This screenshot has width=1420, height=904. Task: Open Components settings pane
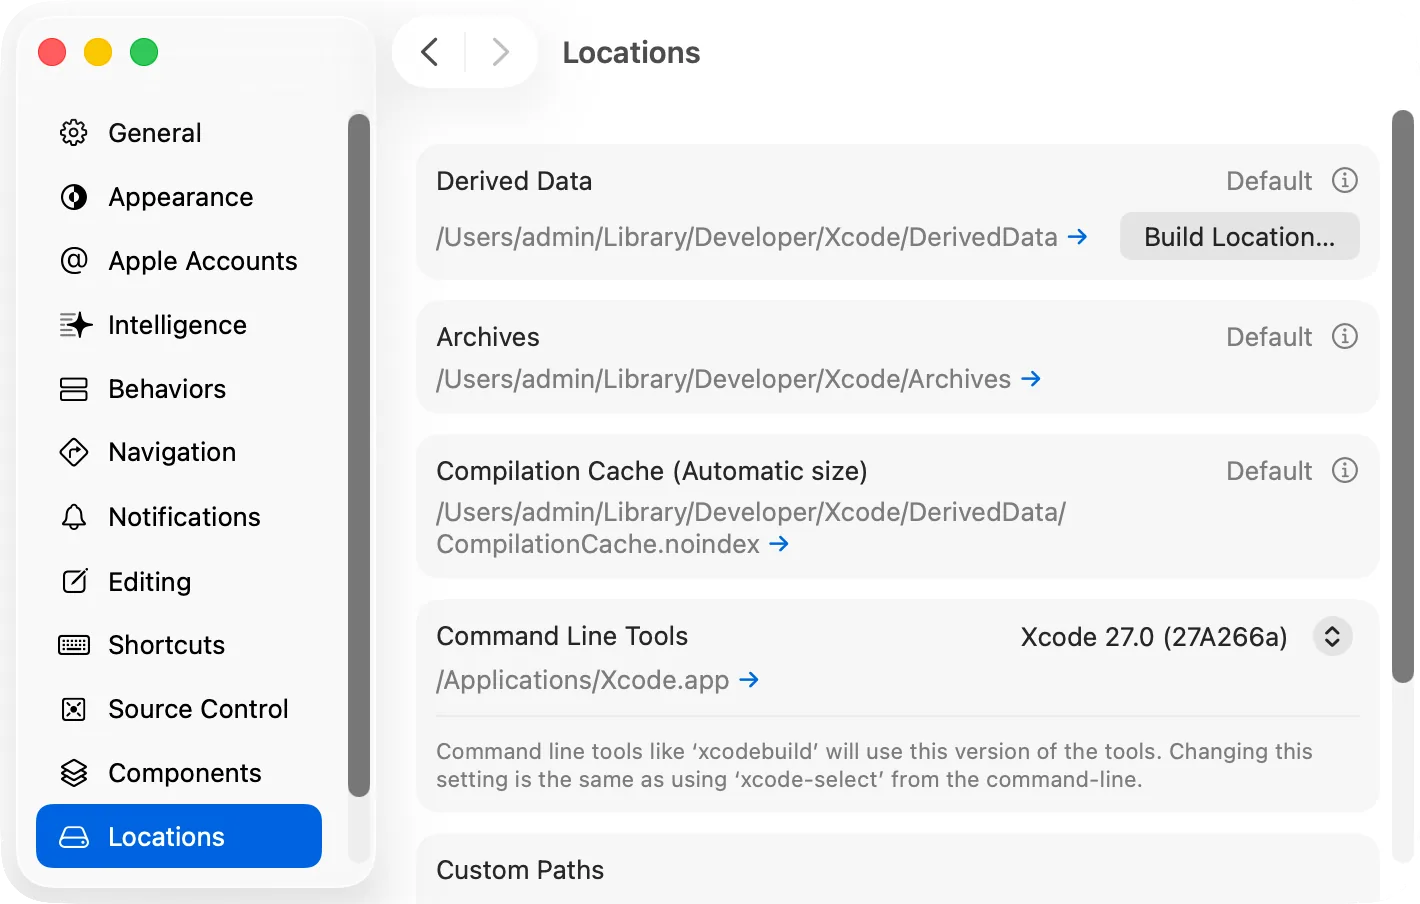(179, 773)
